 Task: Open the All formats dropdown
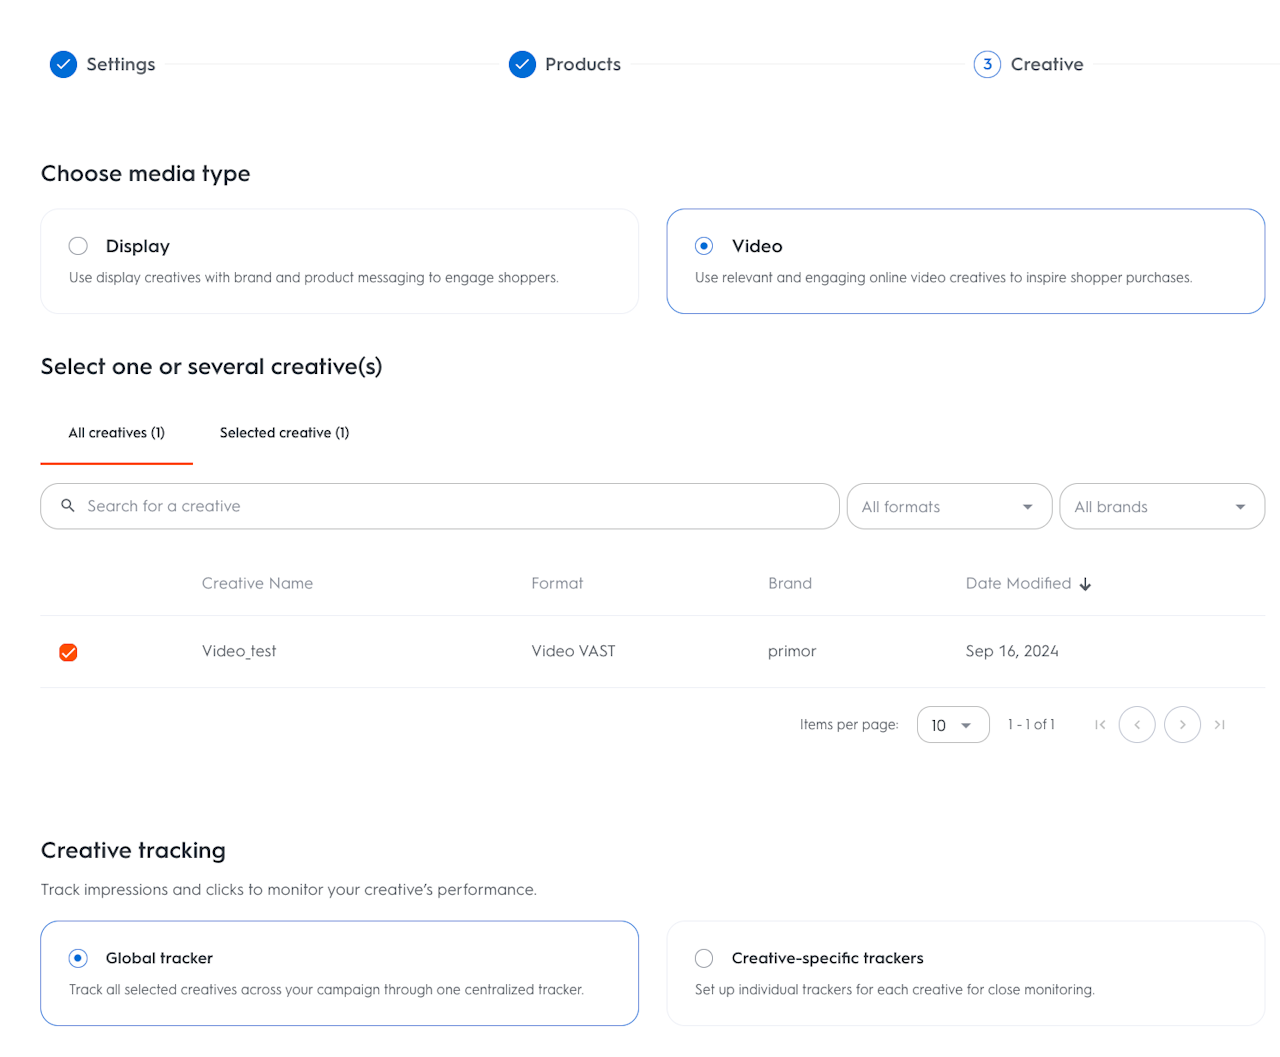pos(948,507)
